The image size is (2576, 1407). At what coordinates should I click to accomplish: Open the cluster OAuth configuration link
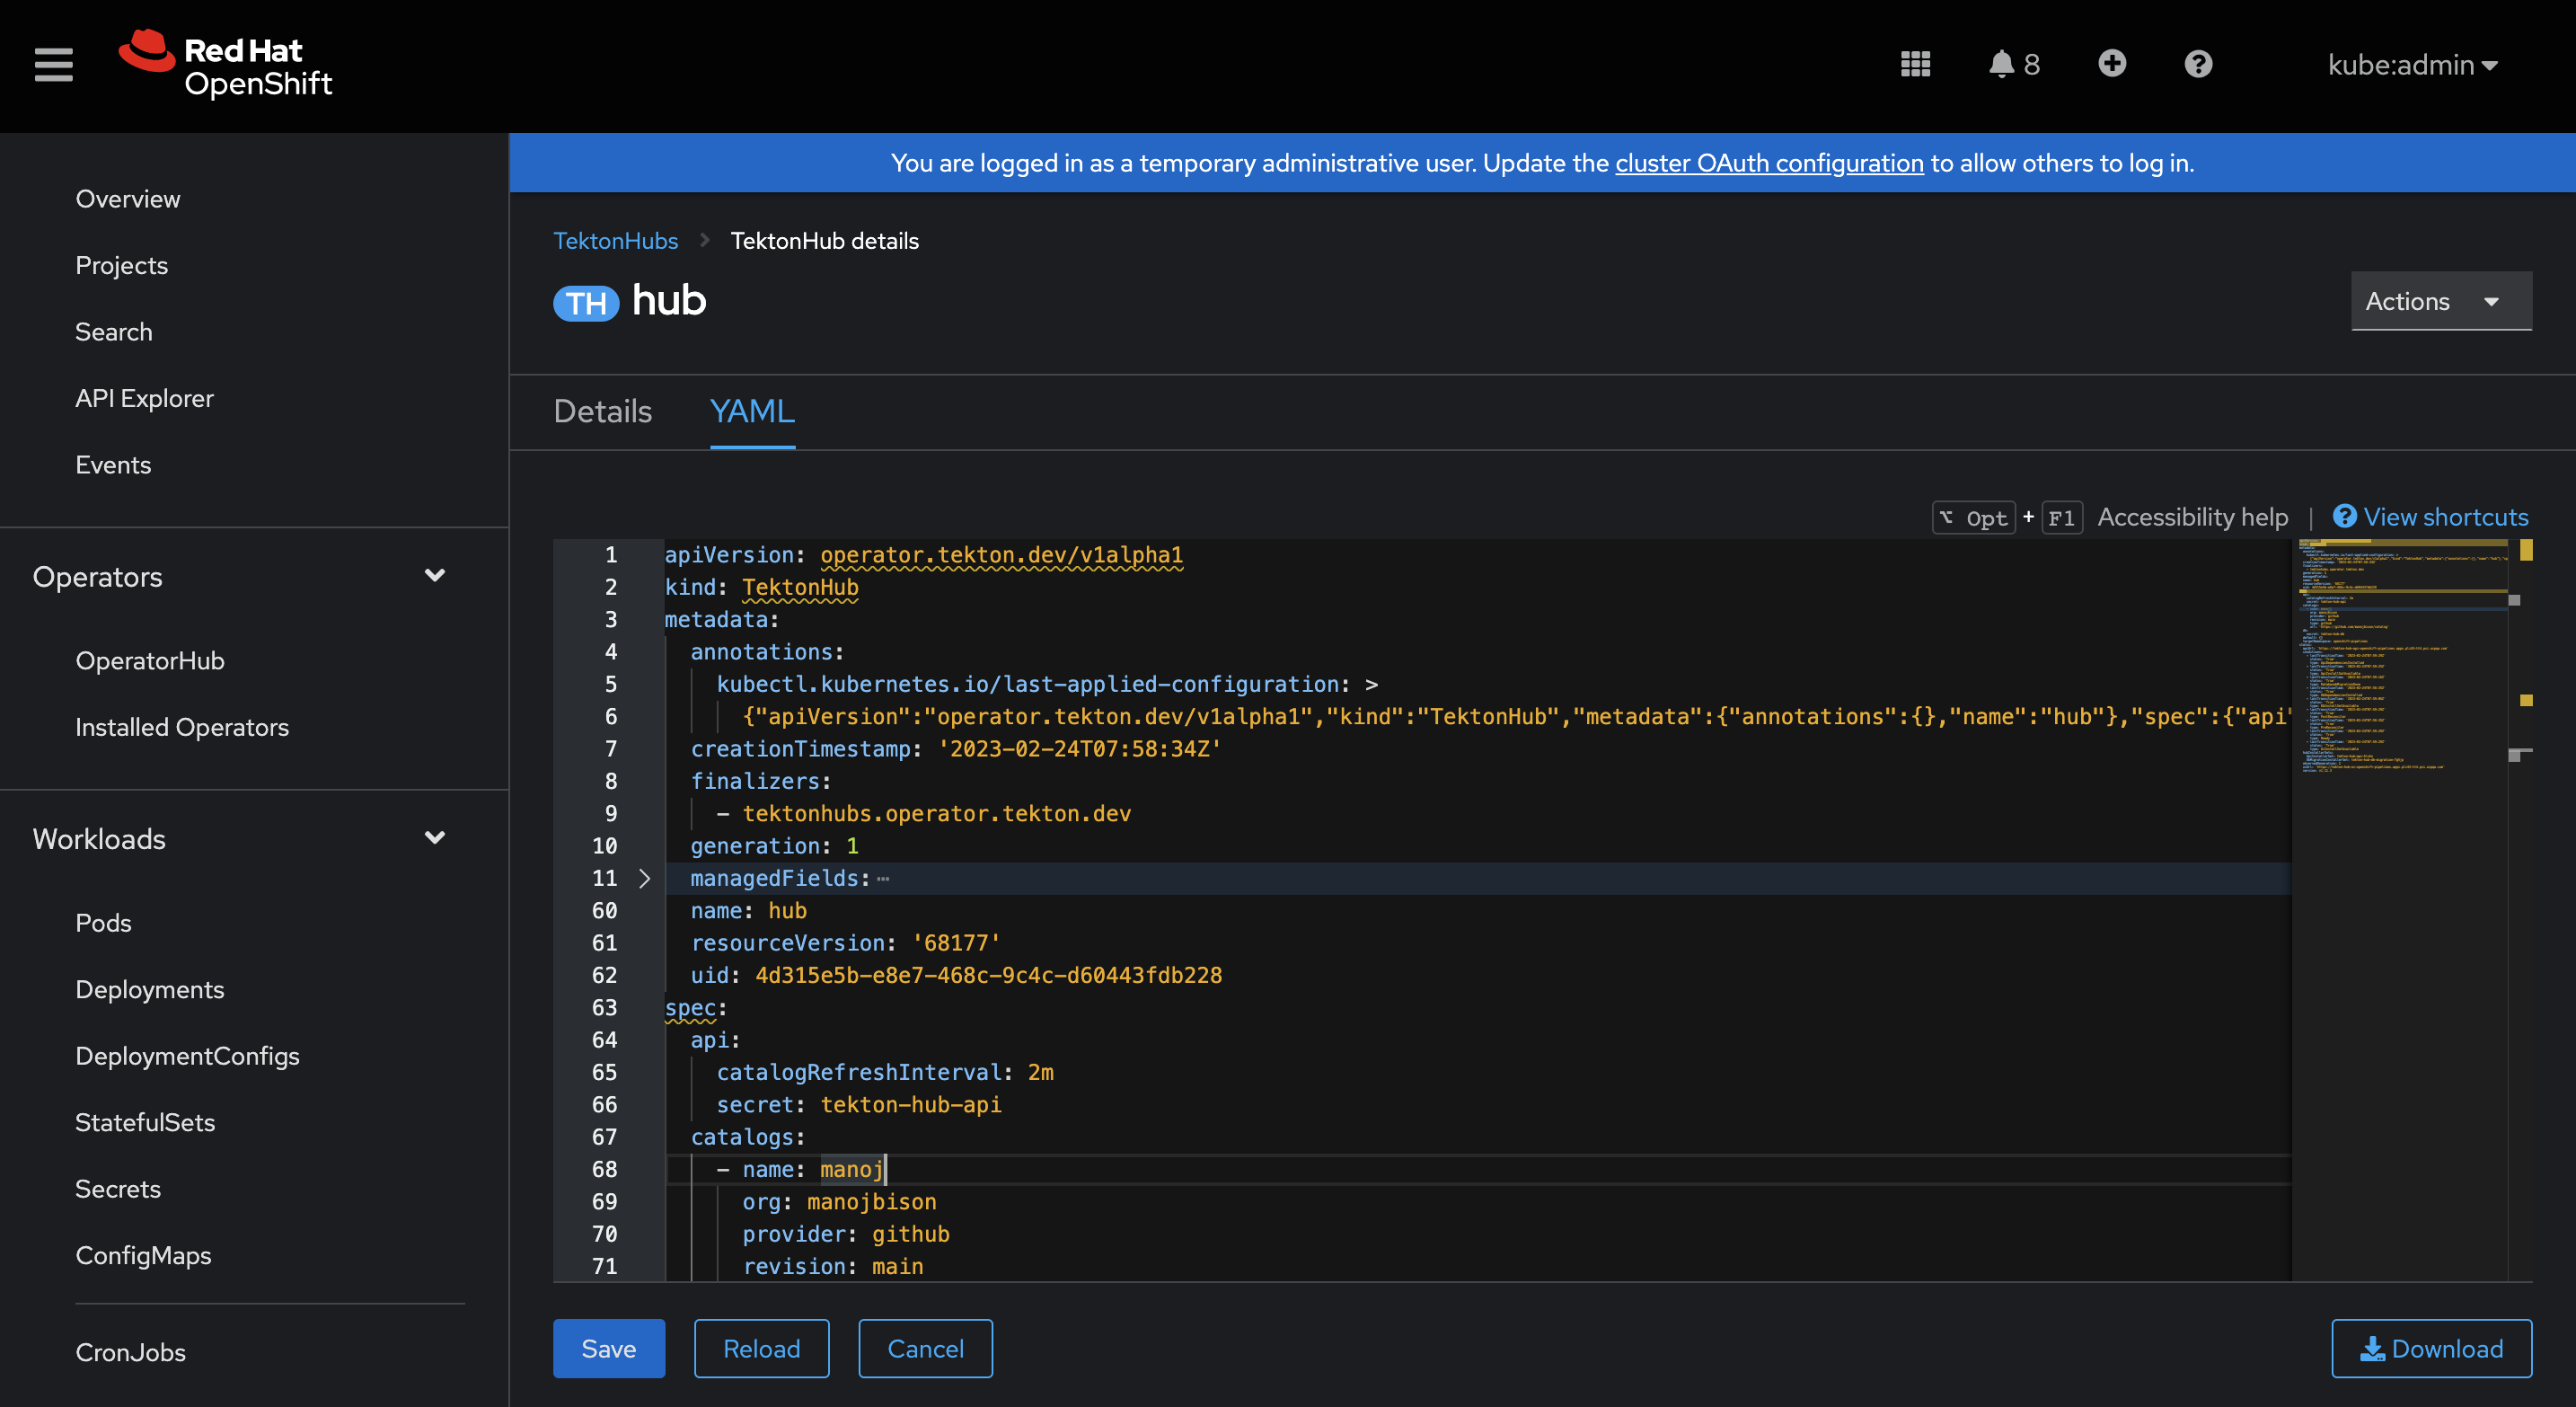point(1769,163)
